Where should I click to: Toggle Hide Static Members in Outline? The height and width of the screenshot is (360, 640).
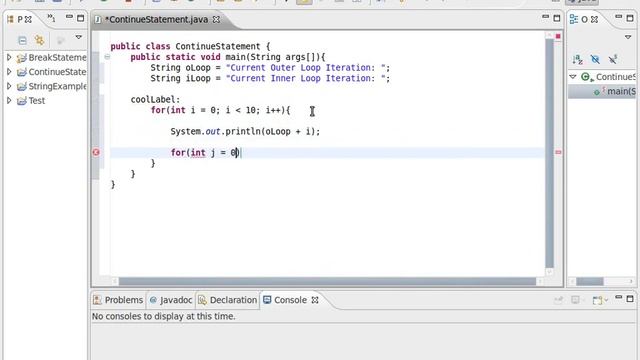tap(613, 60)
